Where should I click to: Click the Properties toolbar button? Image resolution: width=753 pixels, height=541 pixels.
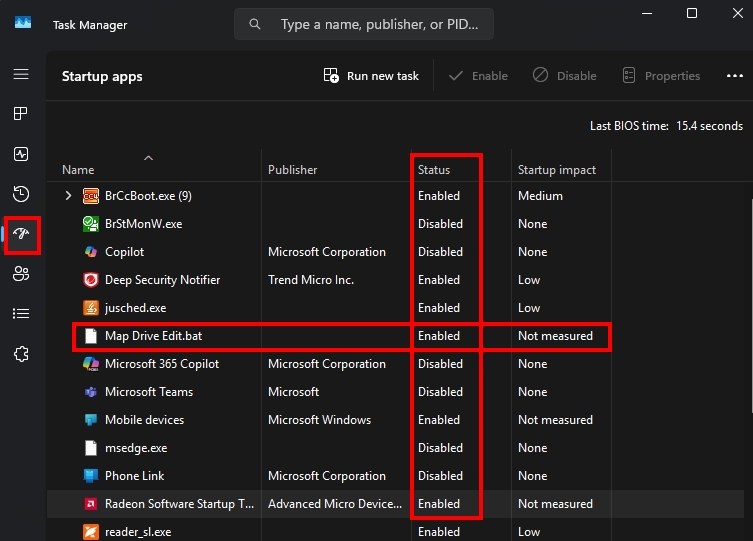tap(661, 76)
